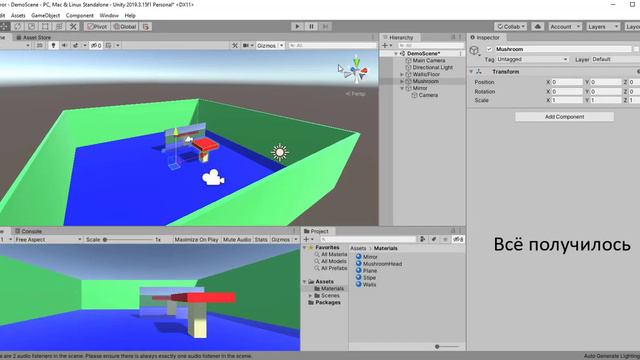Toggle the scene grid visibility icon

pyautogui.click(x=109, y=45)
